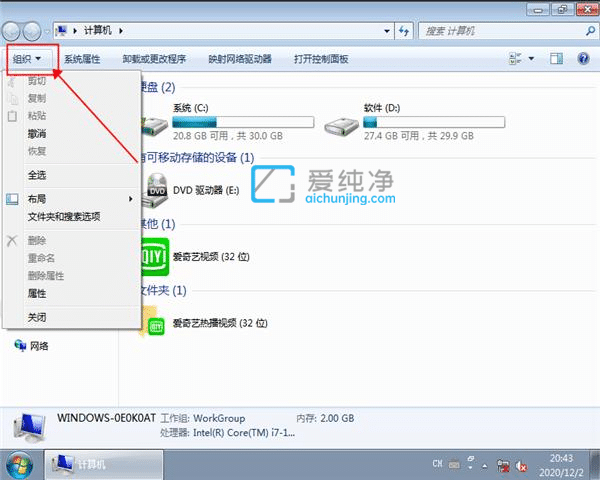The width and height of the screenshot is (600, 480).
Task: Expand the 布局 submenu arrow
Action: point(130,199)
